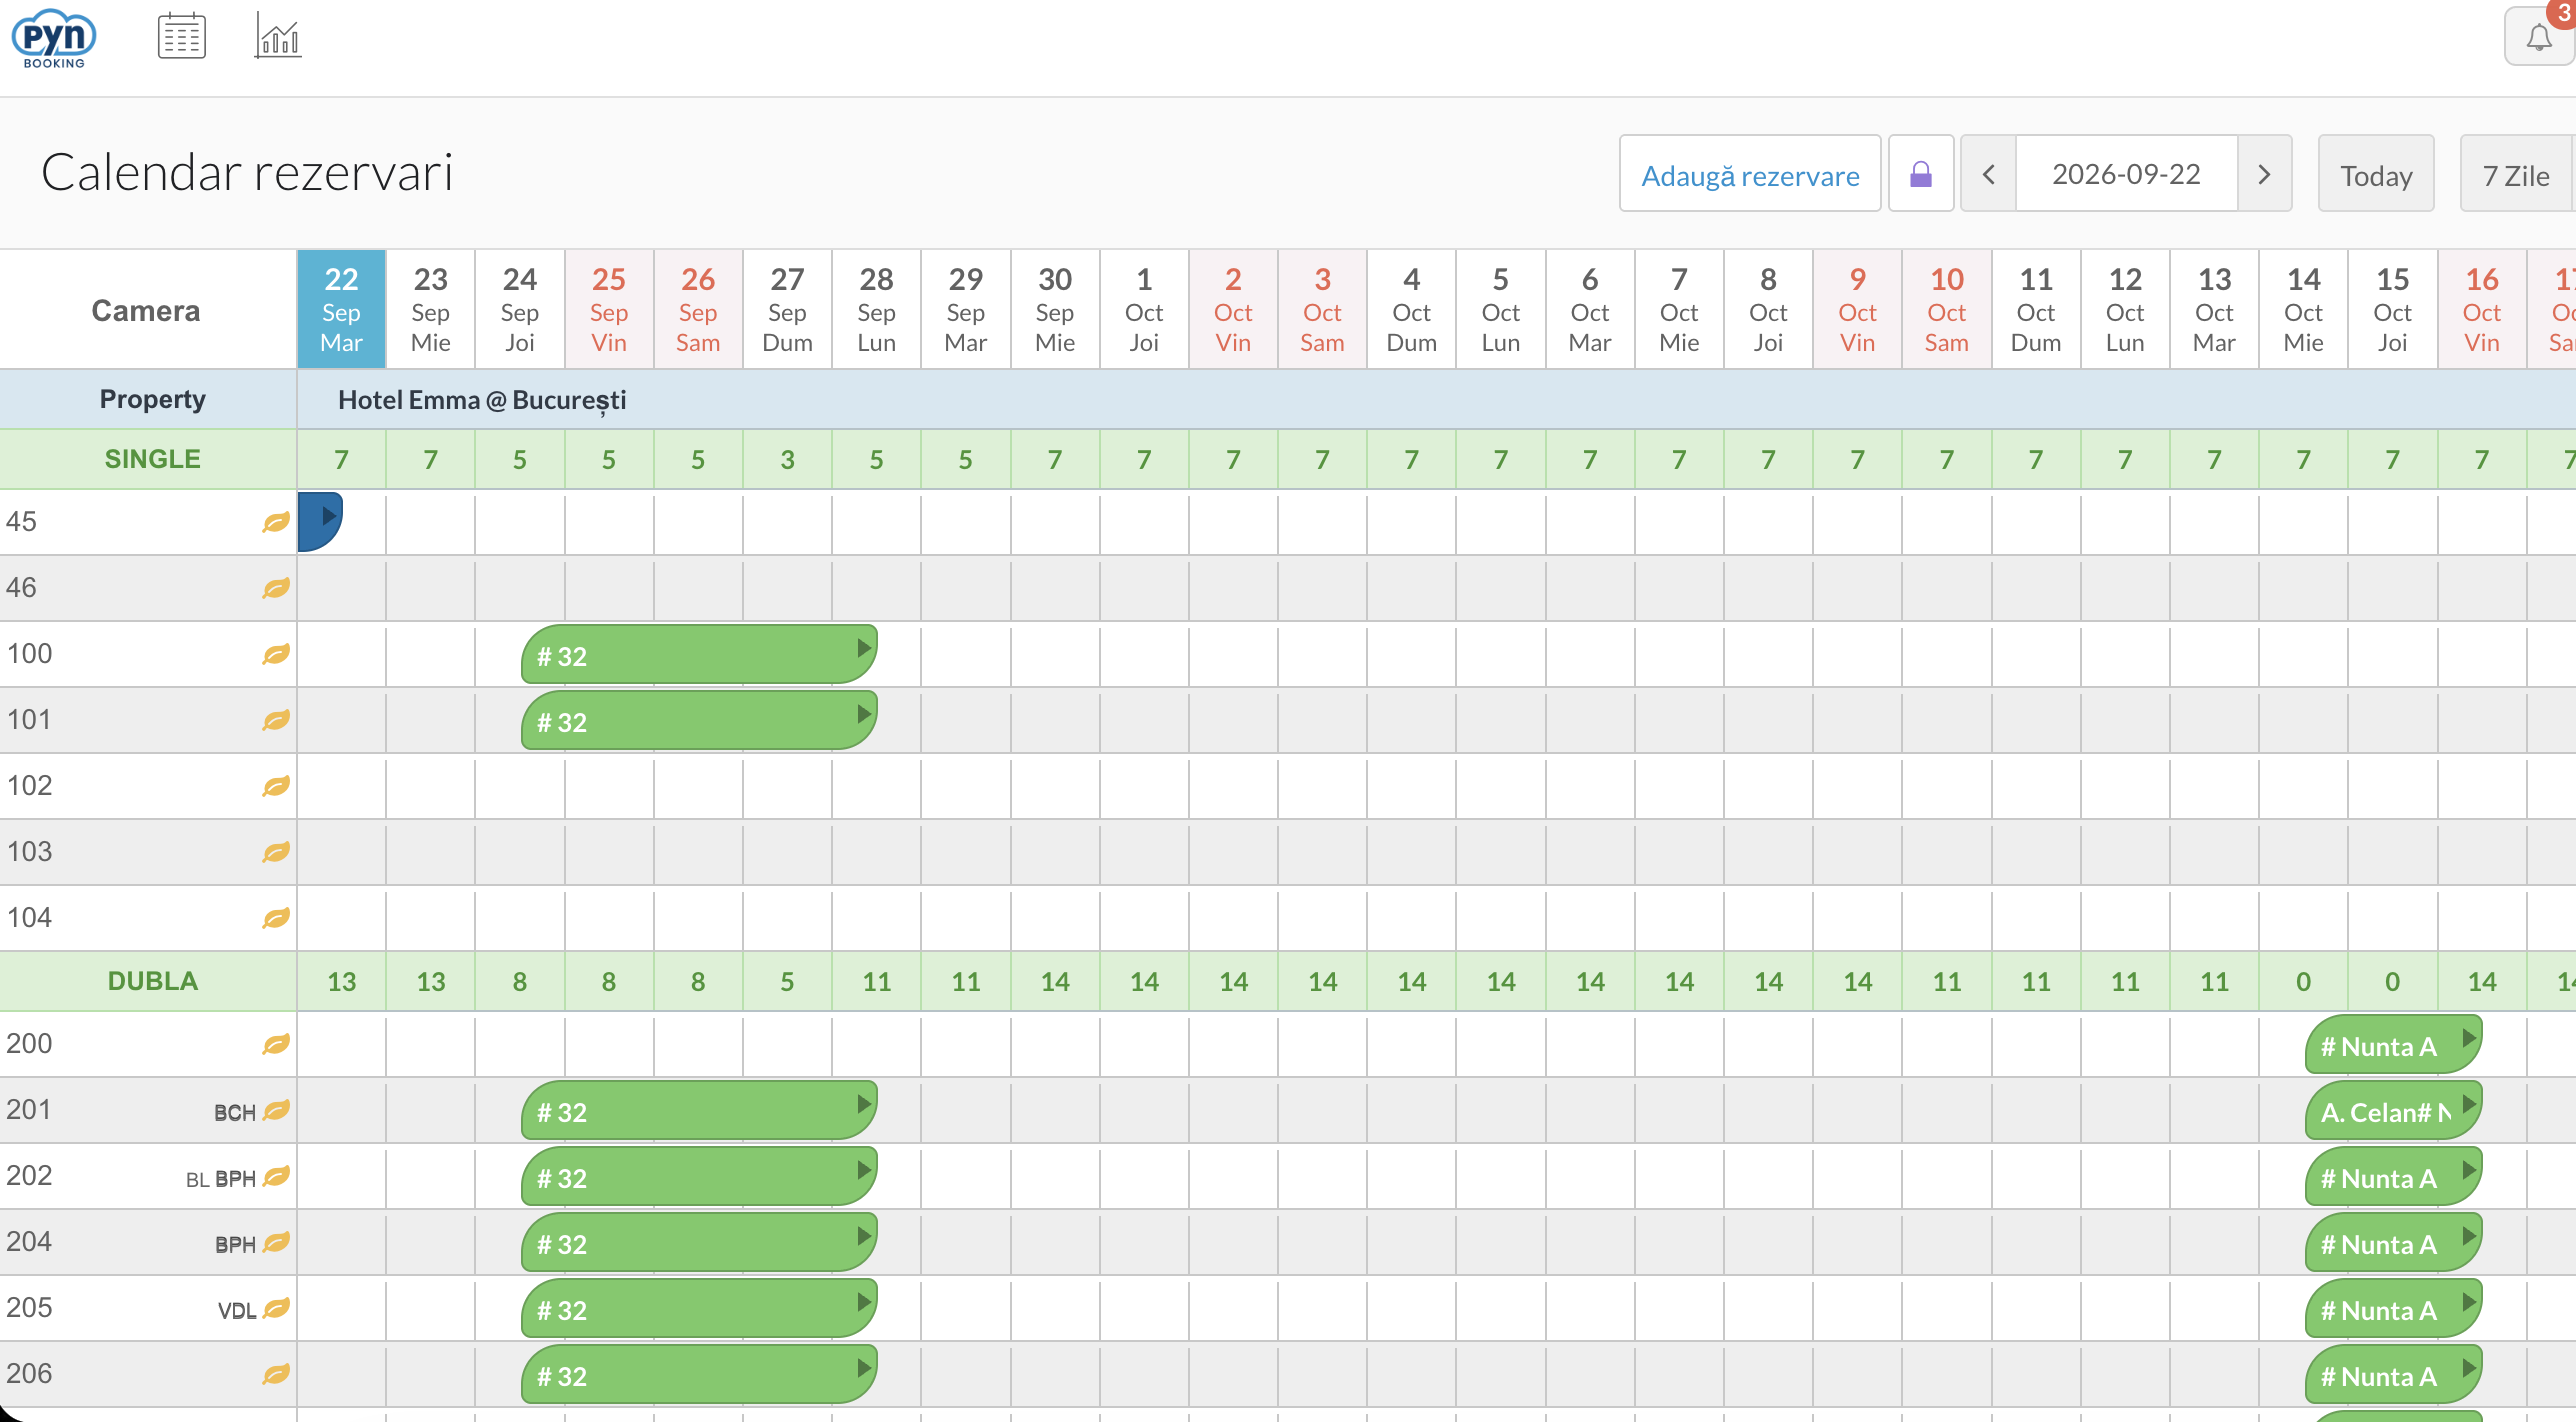Open the 7 Zile range selector
This screenshot has height=1422, width=2576.
2516,174
